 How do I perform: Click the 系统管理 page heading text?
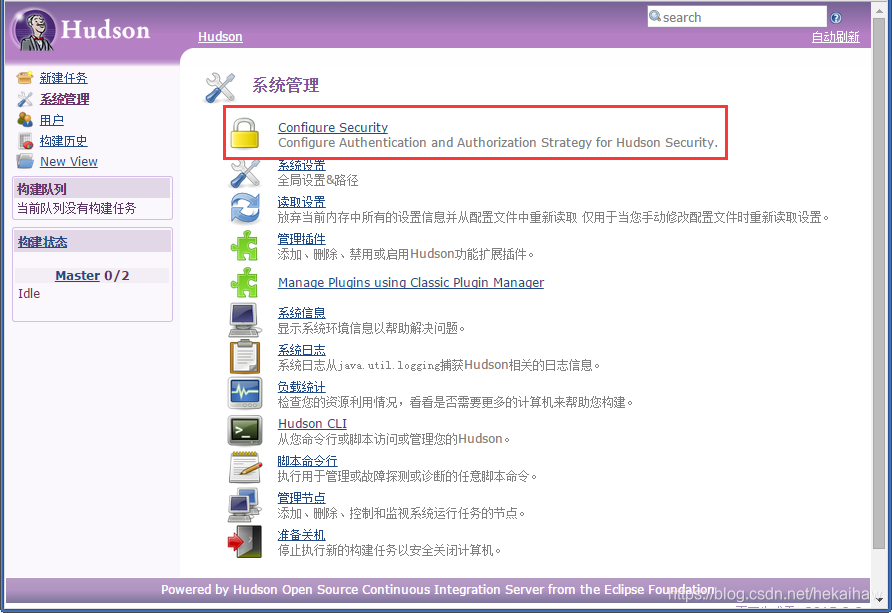click(286, 85)
